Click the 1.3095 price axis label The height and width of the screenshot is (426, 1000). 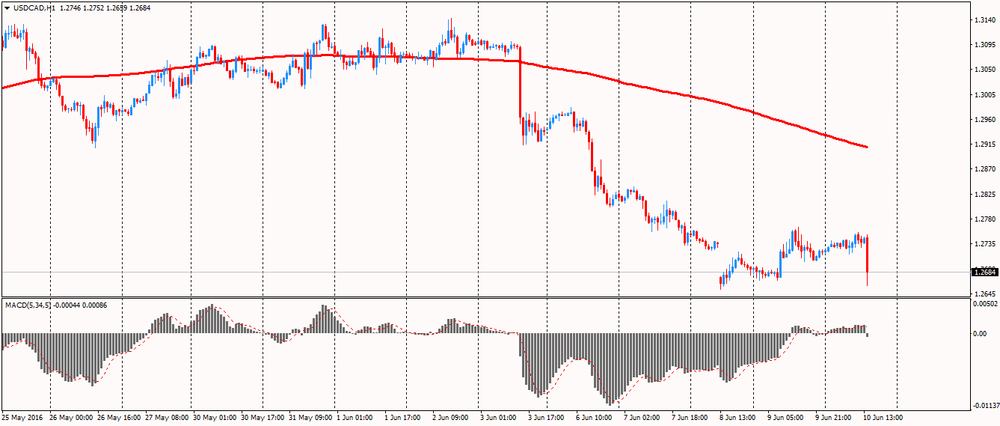click(983, 45)
